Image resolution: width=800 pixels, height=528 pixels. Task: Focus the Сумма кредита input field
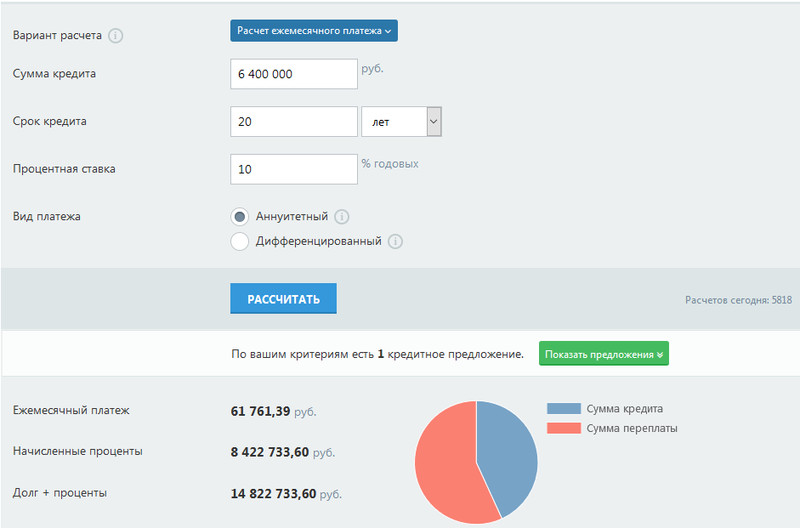click(x=293, y=74)
